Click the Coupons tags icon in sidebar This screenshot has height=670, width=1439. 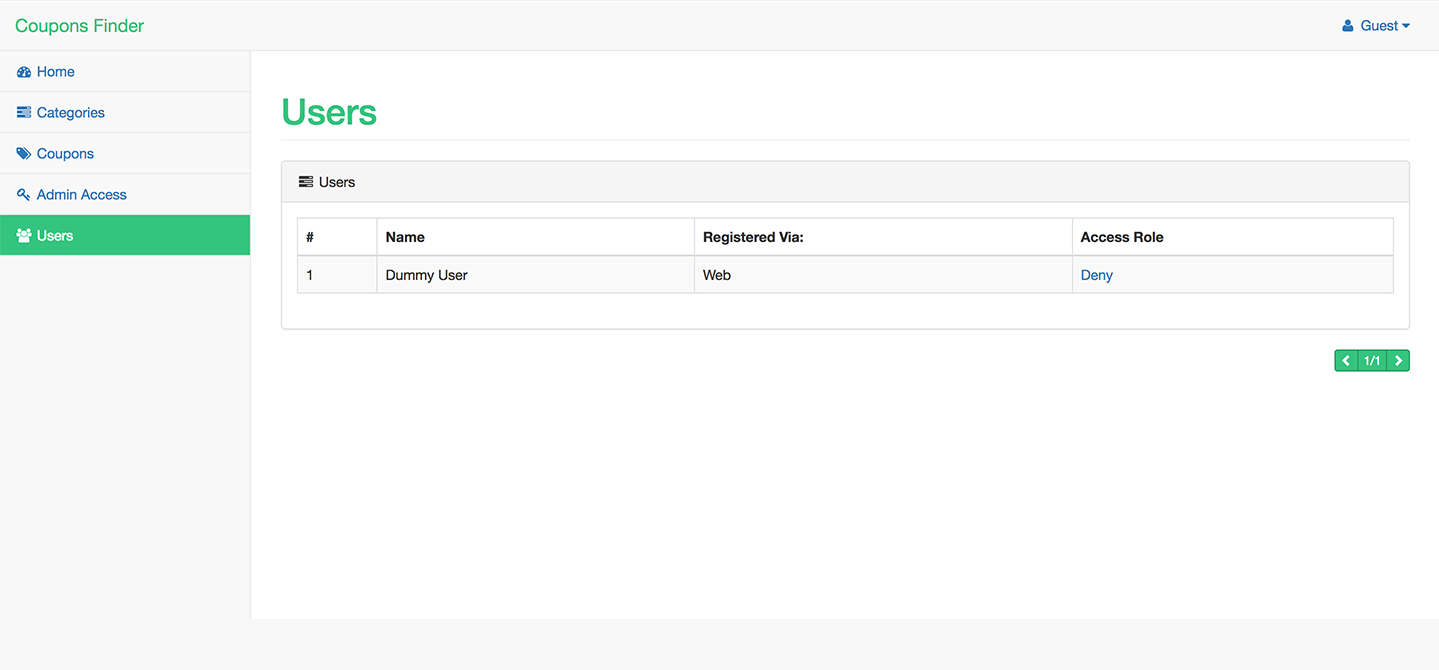point(24,154)
